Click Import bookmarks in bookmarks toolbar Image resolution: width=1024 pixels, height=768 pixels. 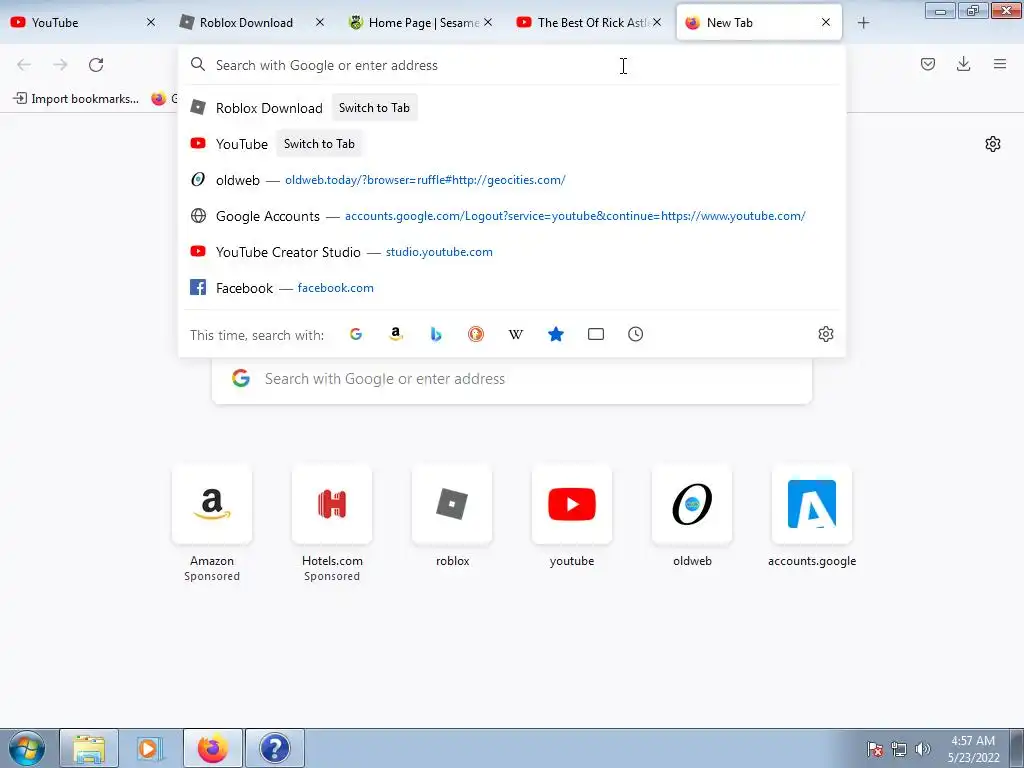tap(76, 99)
